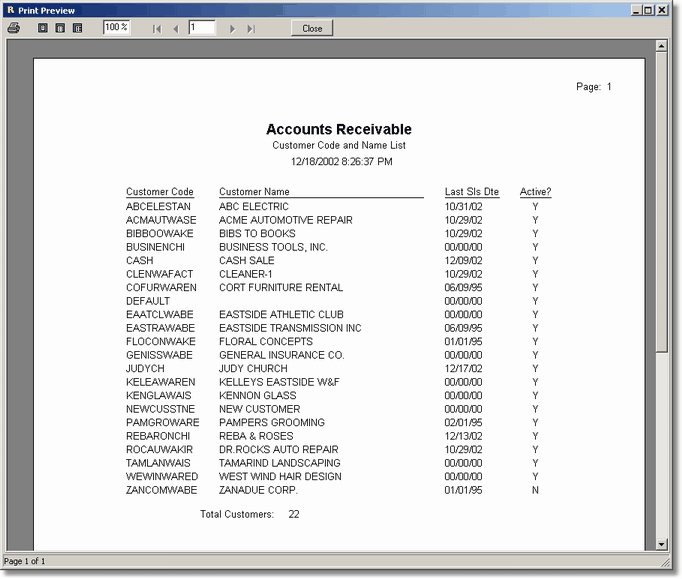Select the two-page view icon
This screenshot has width=682, height=579.
click(x=60, y=28)
